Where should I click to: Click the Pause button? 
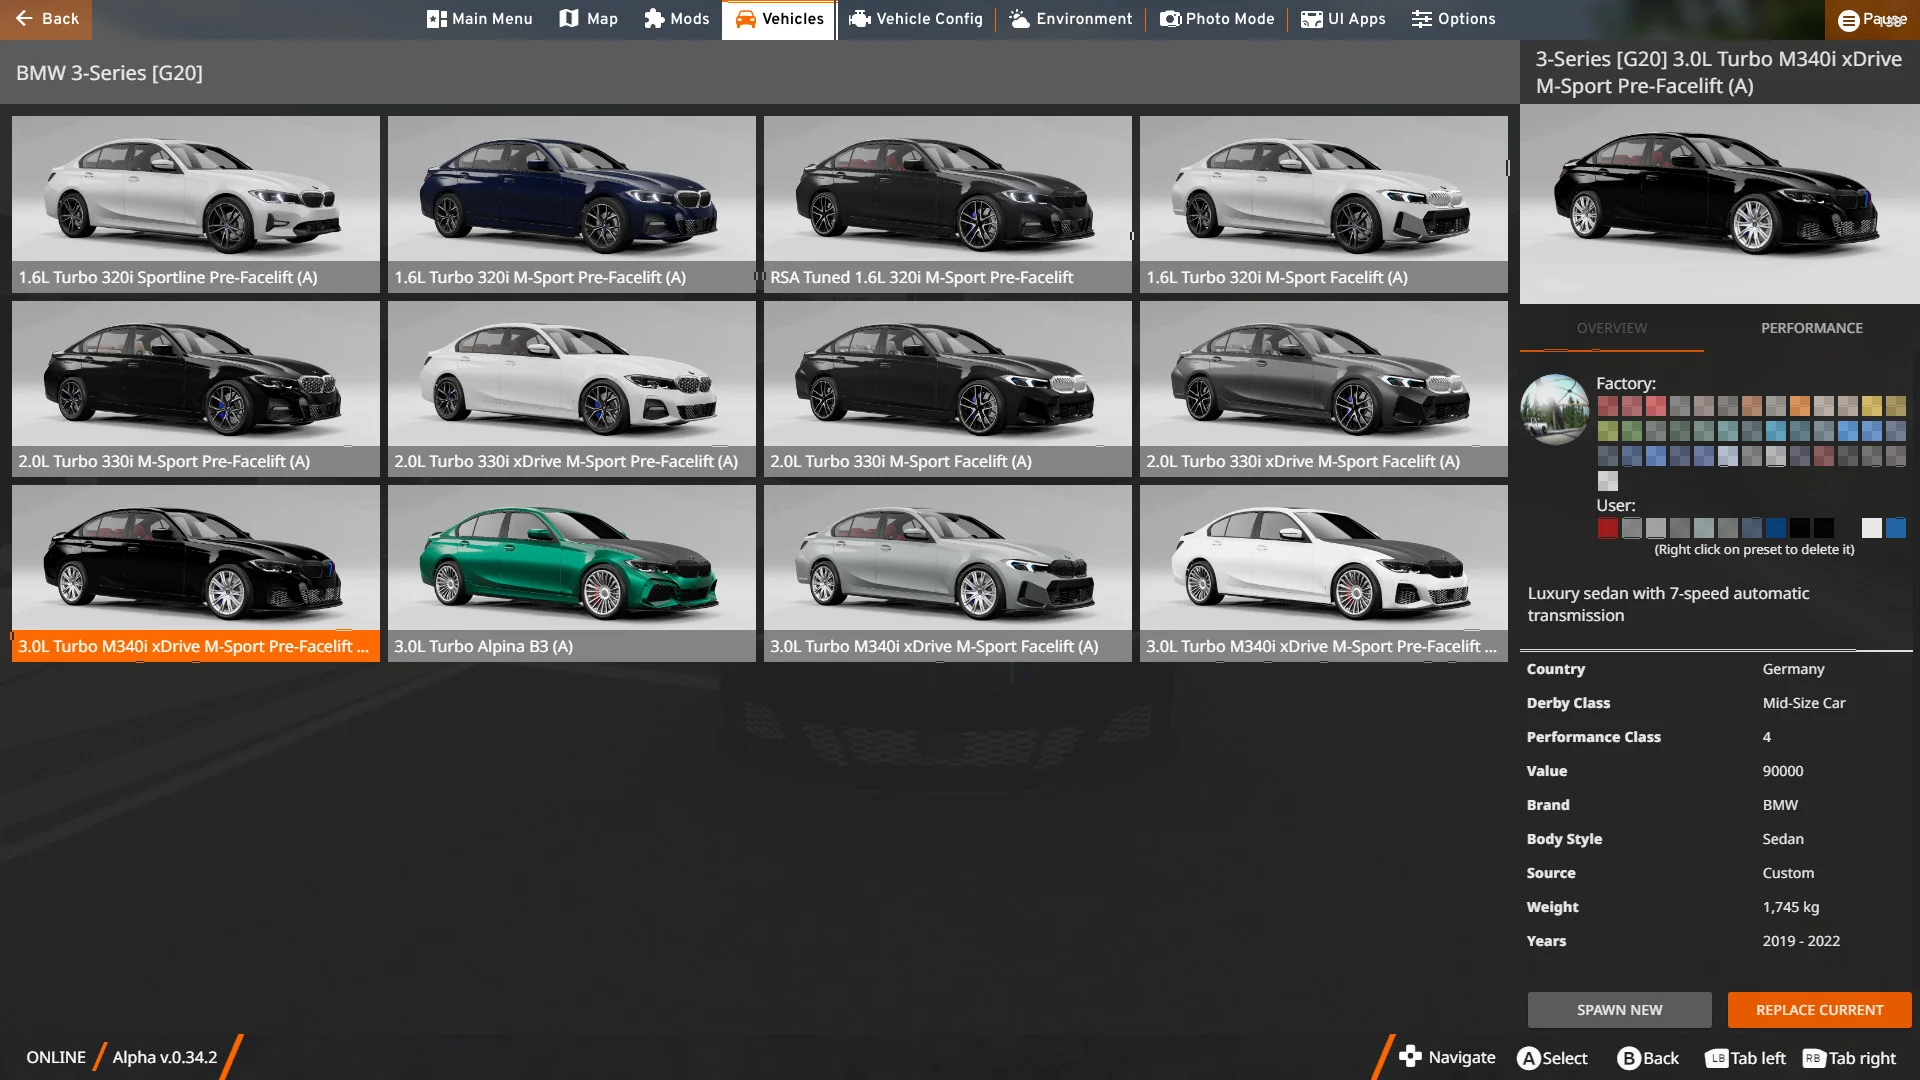point(1872,19)
